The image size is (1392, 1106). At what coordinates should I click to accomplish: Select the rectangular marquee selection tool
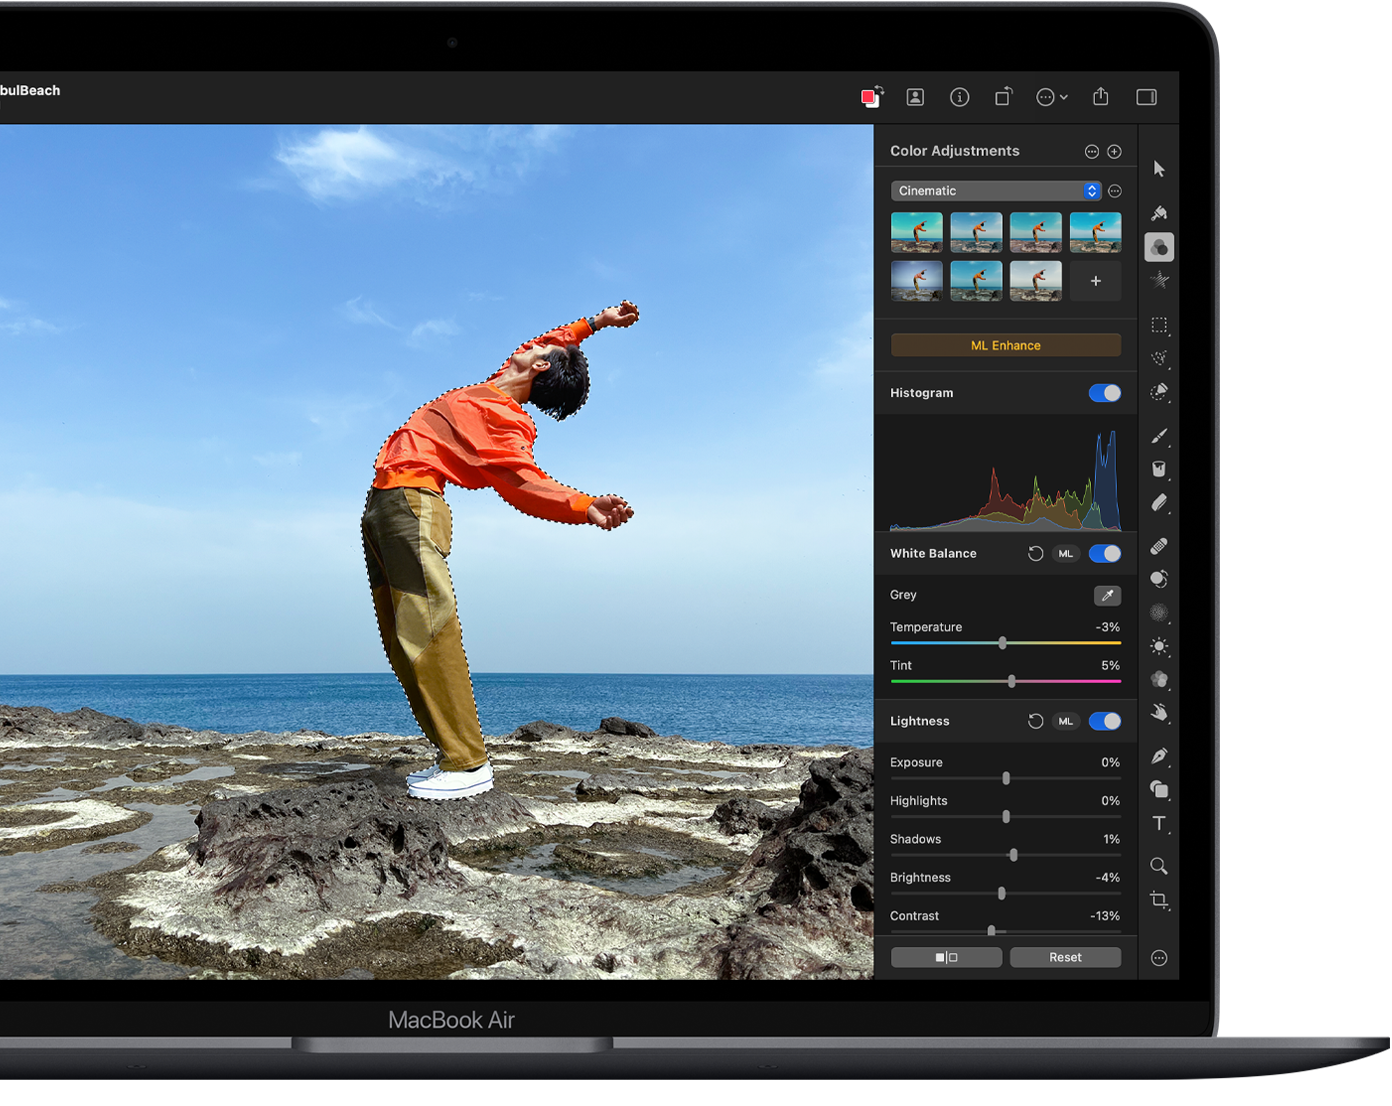click(x=1159, y=325)
